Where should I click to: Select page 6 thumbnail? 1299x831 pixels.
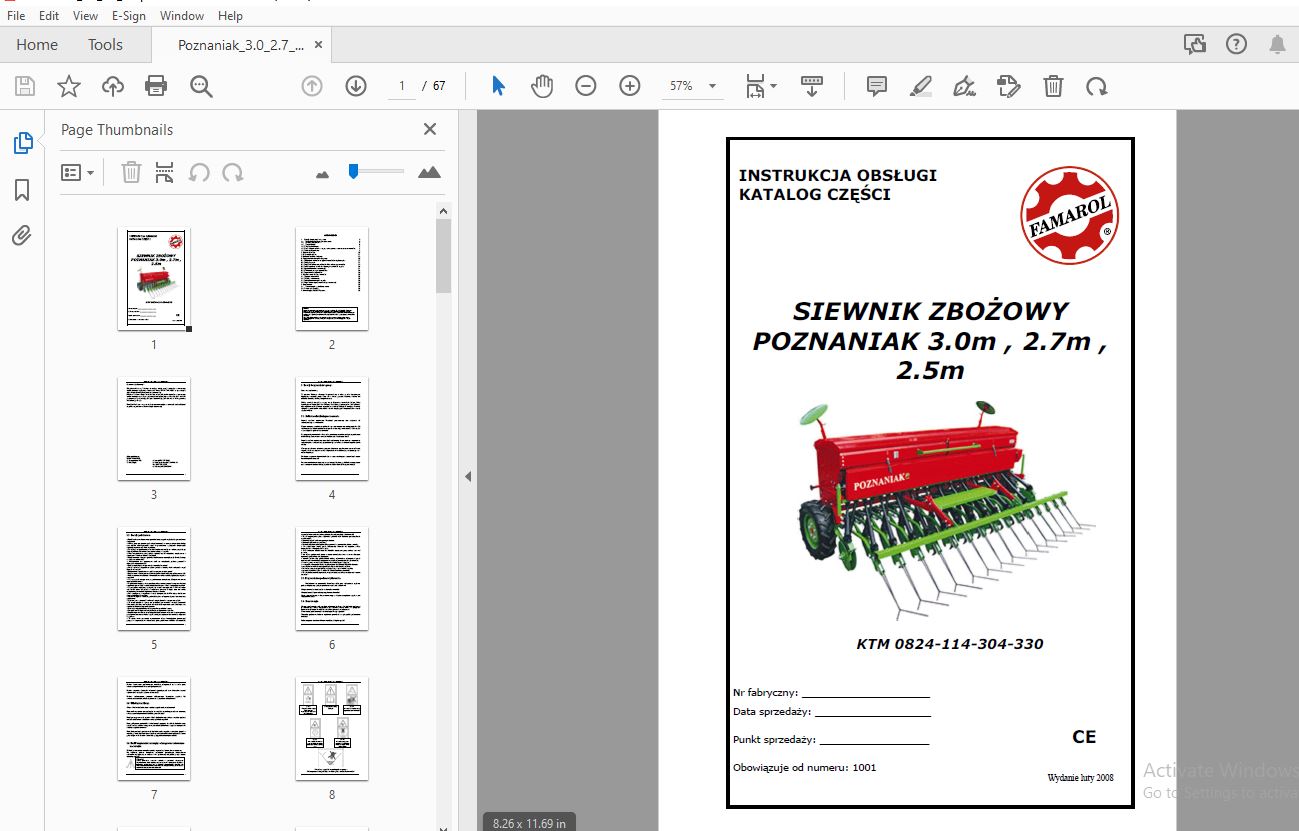[332, 578]
